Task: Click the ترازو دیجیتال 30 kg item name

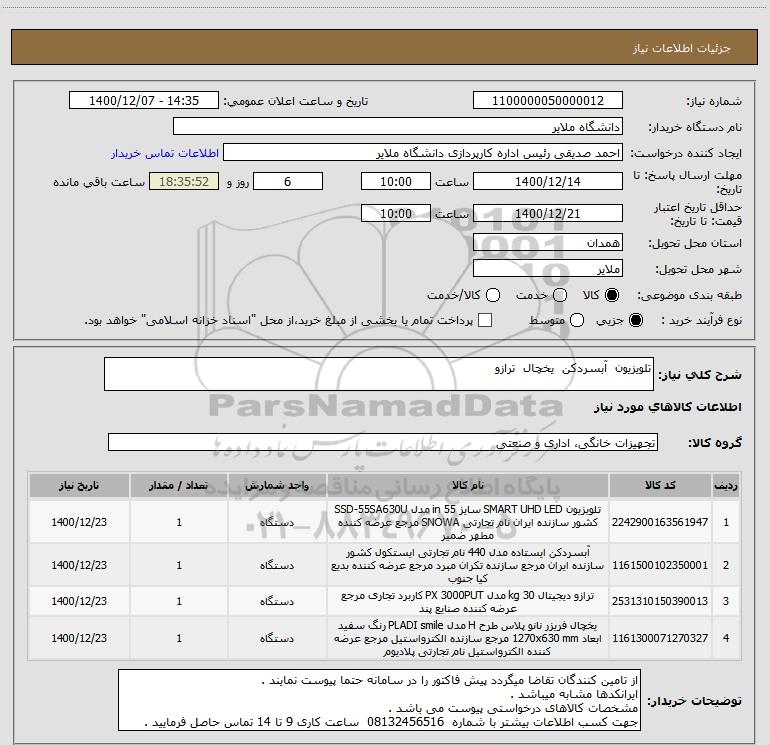Action: (x=468, y=601)
